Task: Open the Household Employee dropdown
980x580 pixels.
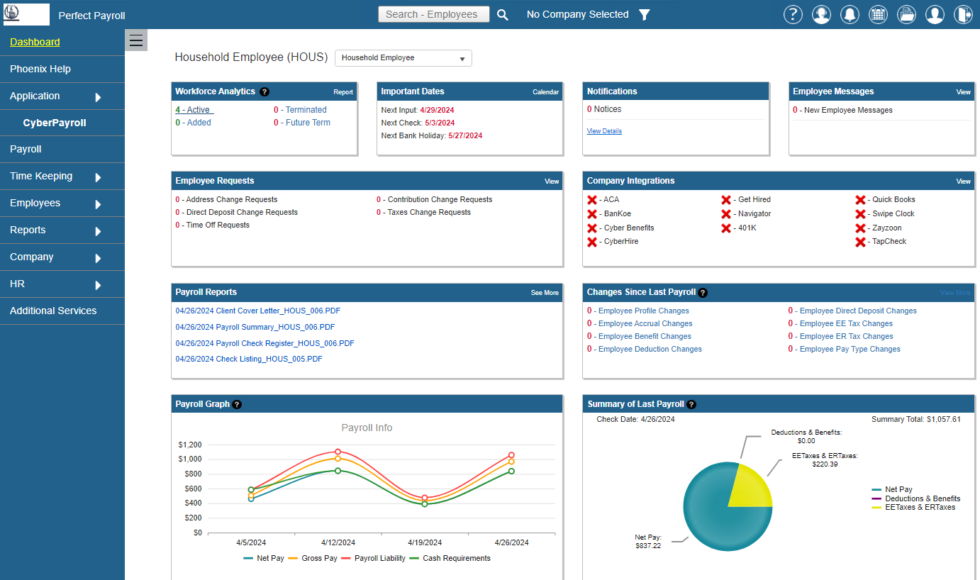Action: click(403, 58)
